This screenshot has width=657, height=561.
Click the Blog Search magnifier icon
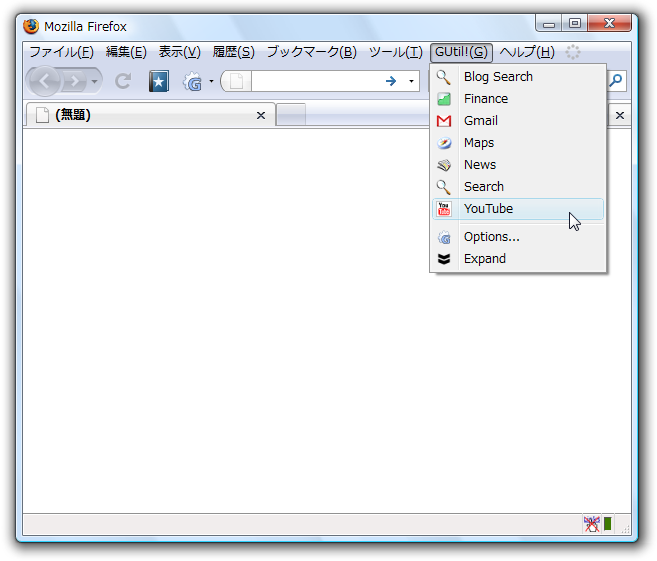(x=444, y=77)
